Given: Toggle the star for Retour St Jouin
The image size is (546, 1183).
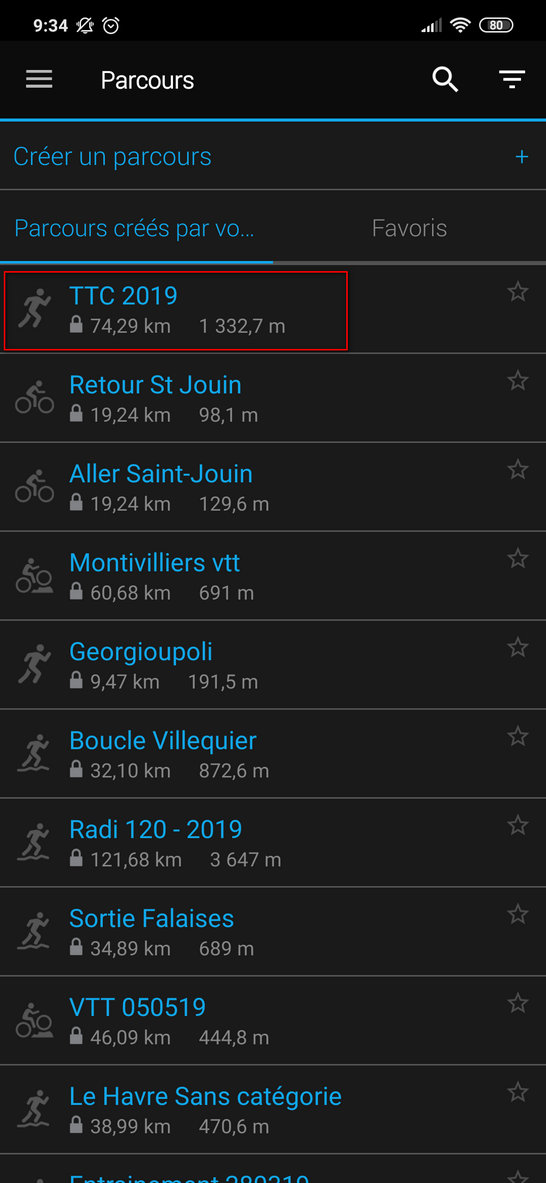Looking at the screenshot, I should tap(517, 381).
